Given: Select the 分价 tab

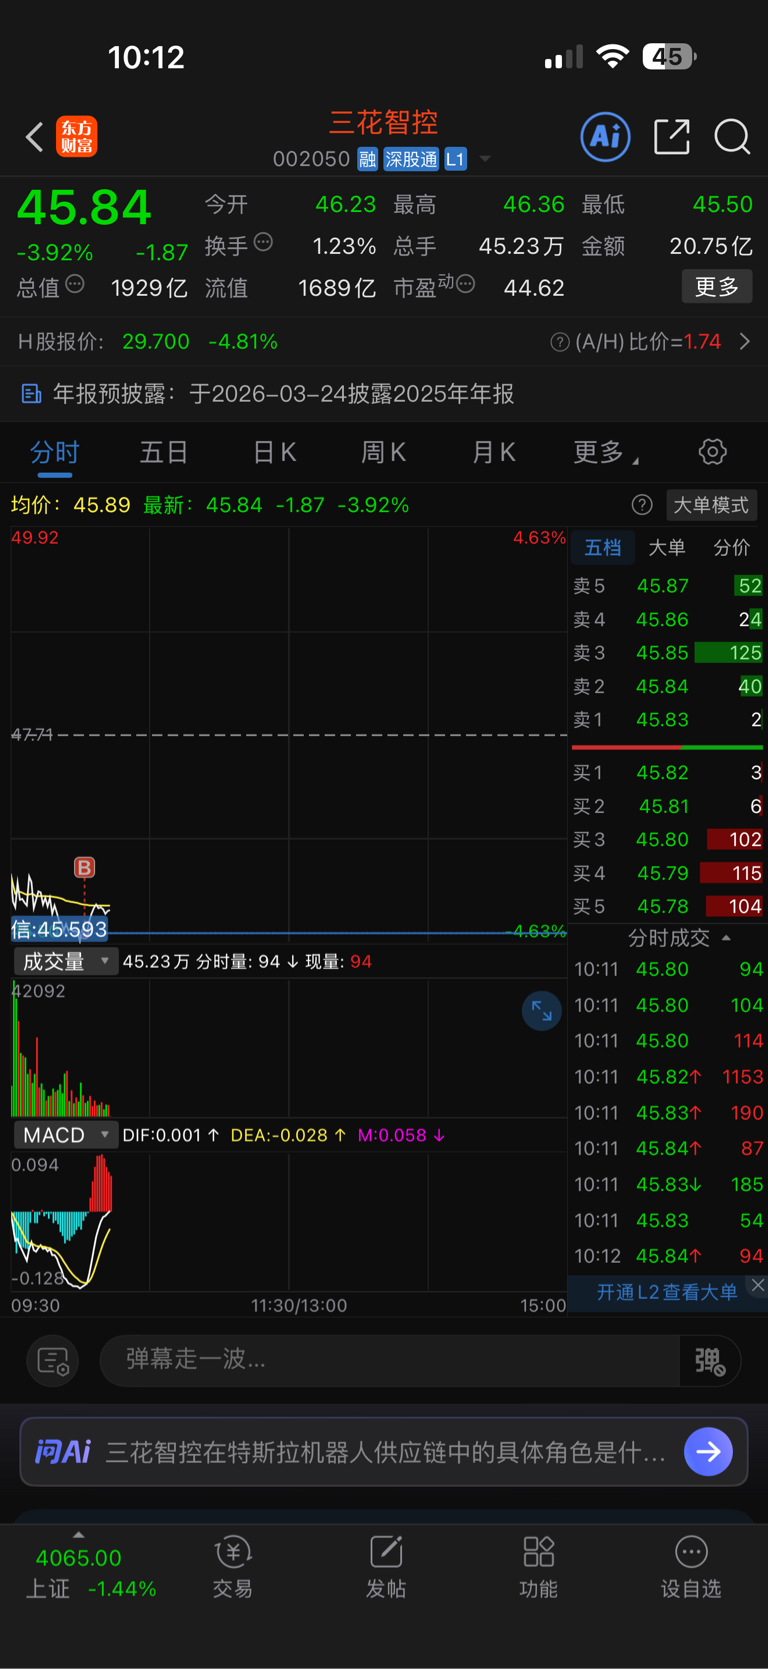Looking at the screenshot, I should tap(731, 547).
